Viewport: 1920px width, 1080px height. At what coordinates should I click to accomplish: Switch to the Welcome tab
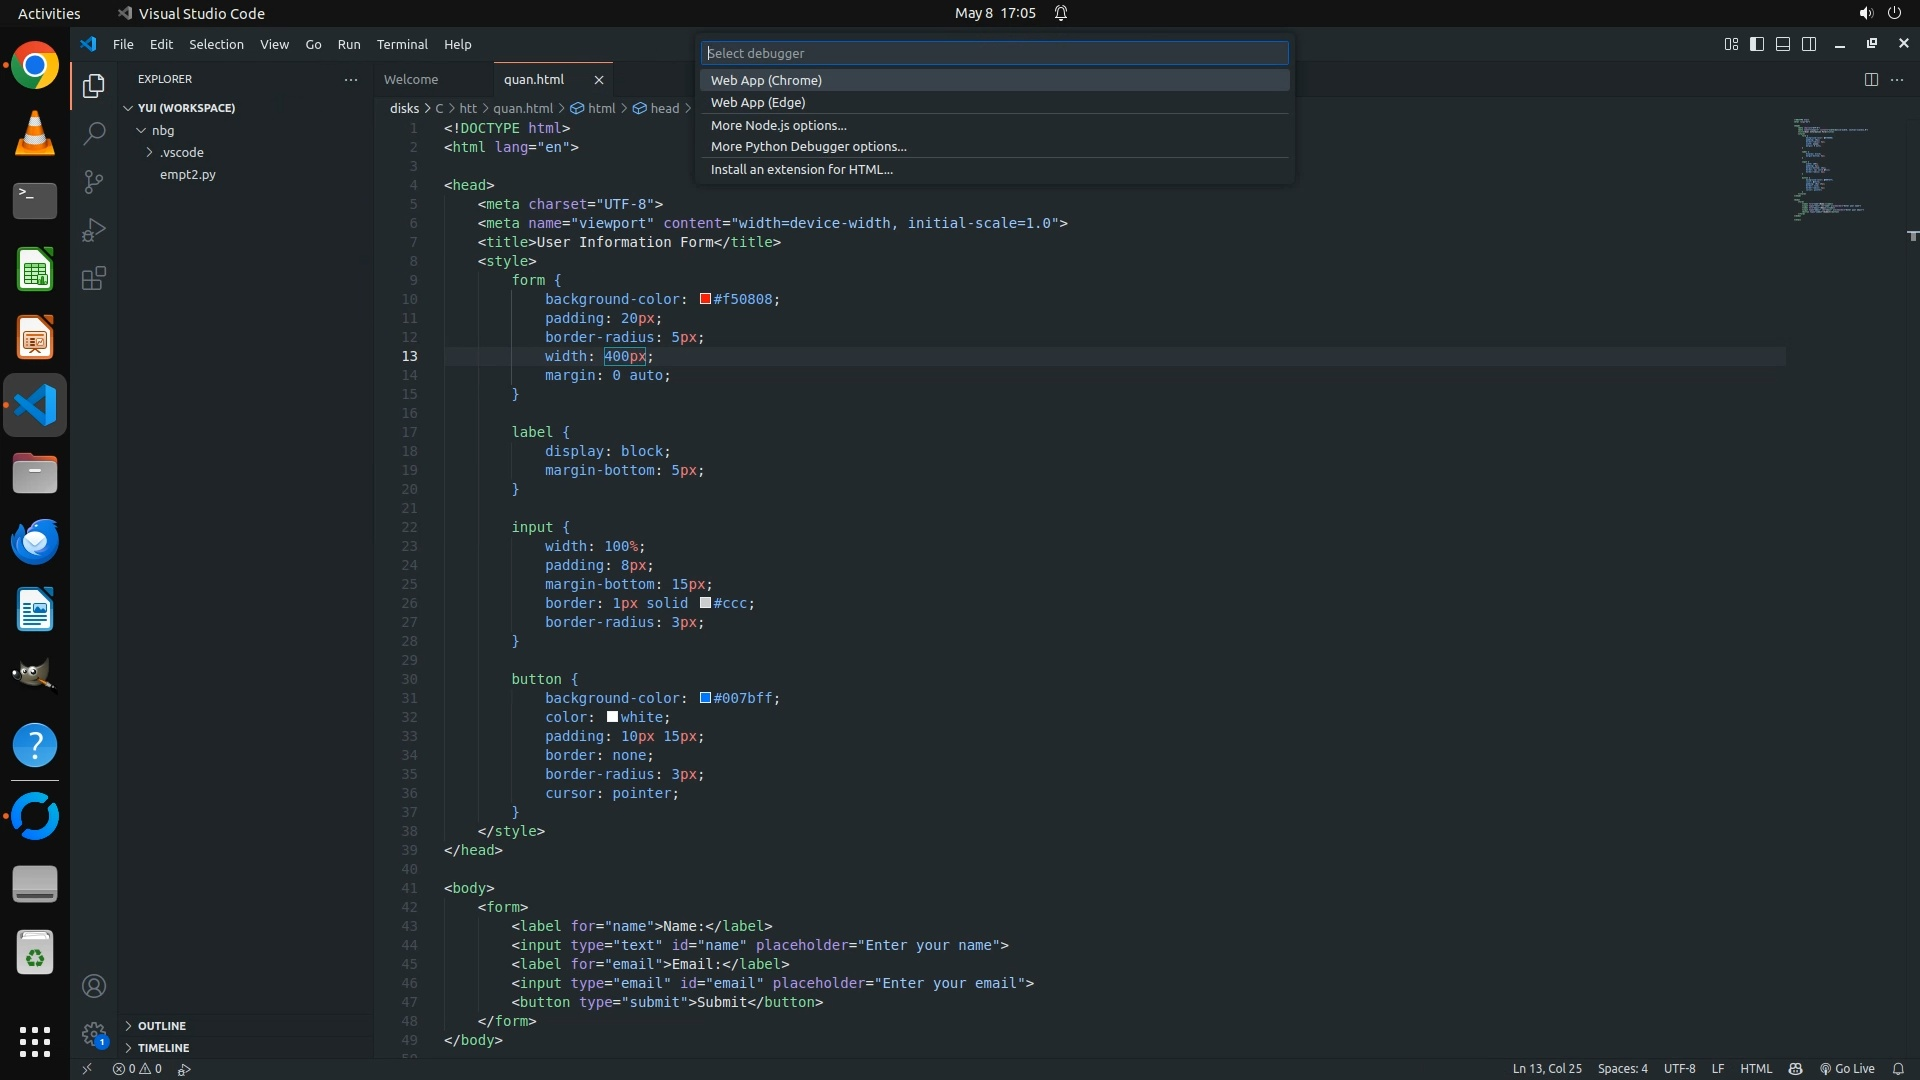(x=411, y=80)
